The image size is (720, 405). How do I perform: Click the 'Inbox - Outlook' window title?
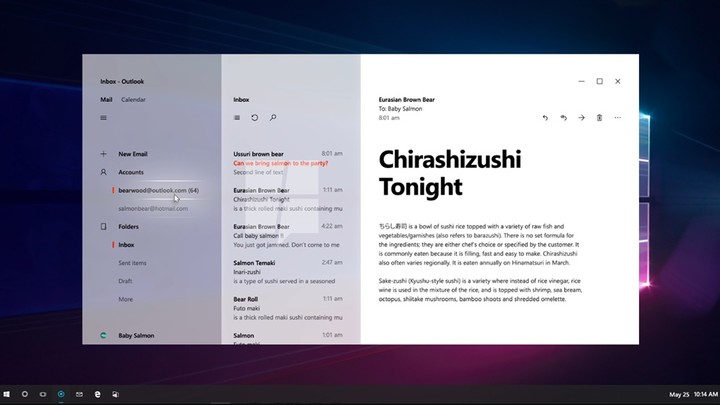pos(122,81)
